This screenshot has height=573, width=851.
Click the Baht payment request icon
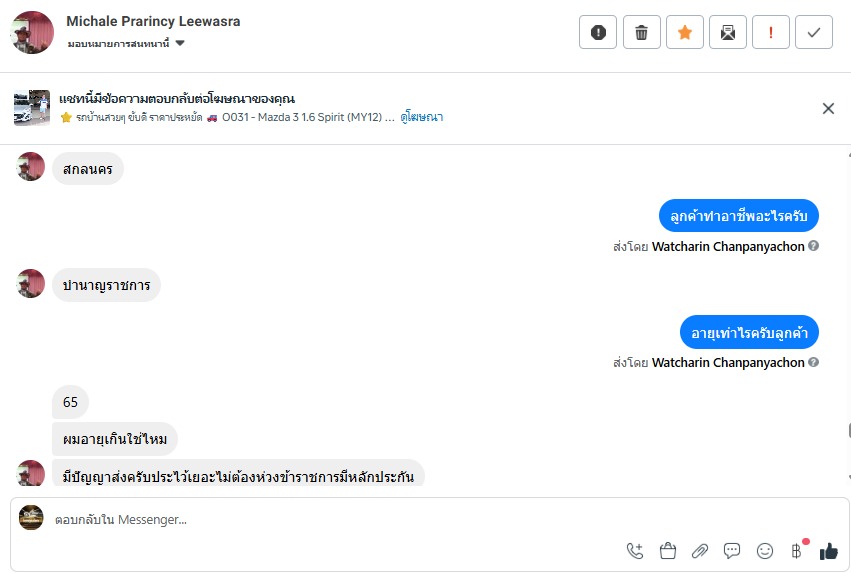click(797, 550)
